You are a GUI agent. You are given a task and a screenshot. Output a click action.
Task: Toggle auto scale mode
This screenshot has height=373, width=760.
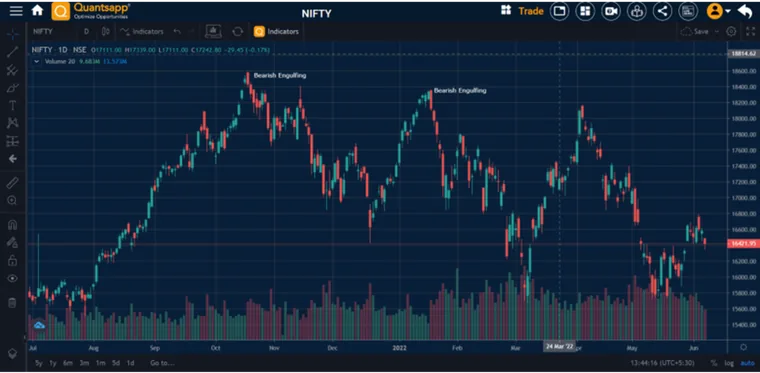click(x=746, y=363)
